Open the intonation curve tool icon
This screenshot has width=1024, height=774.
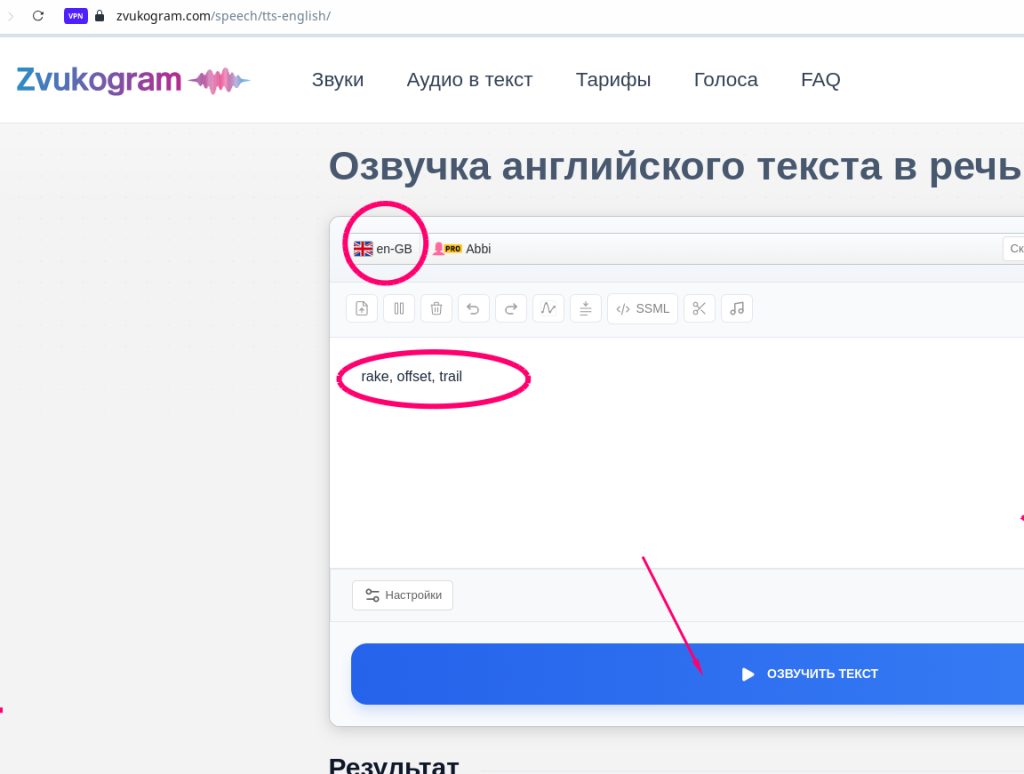click(548, 308)
